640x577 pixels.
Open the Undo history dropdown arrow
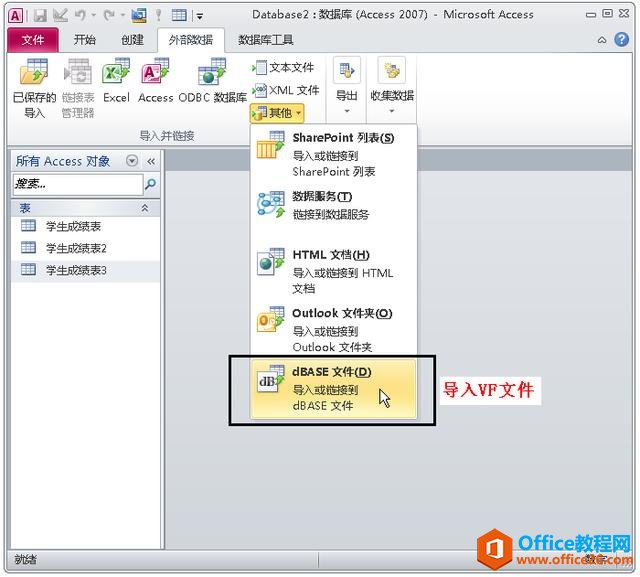pos(93,16)
